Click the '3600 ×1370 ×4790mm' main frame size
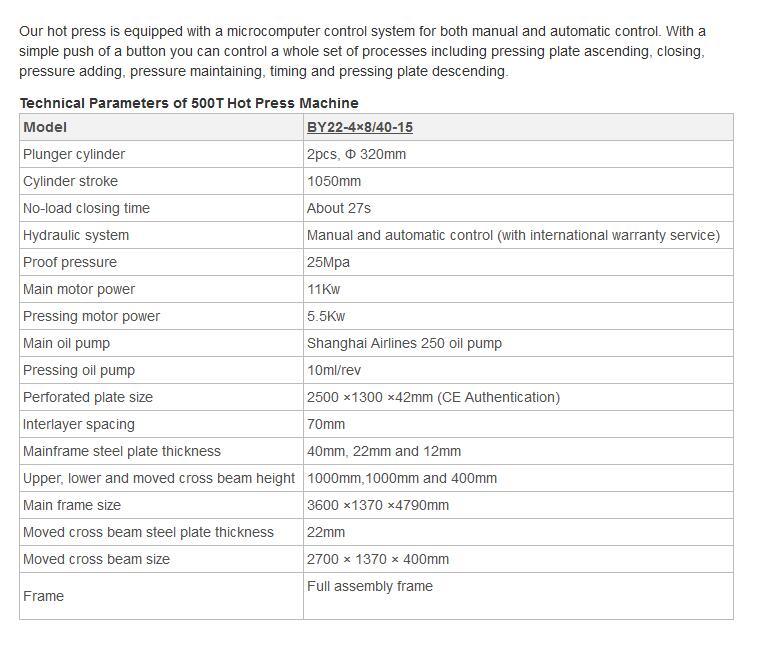This screenshot has height=646, width=766. 378,505
